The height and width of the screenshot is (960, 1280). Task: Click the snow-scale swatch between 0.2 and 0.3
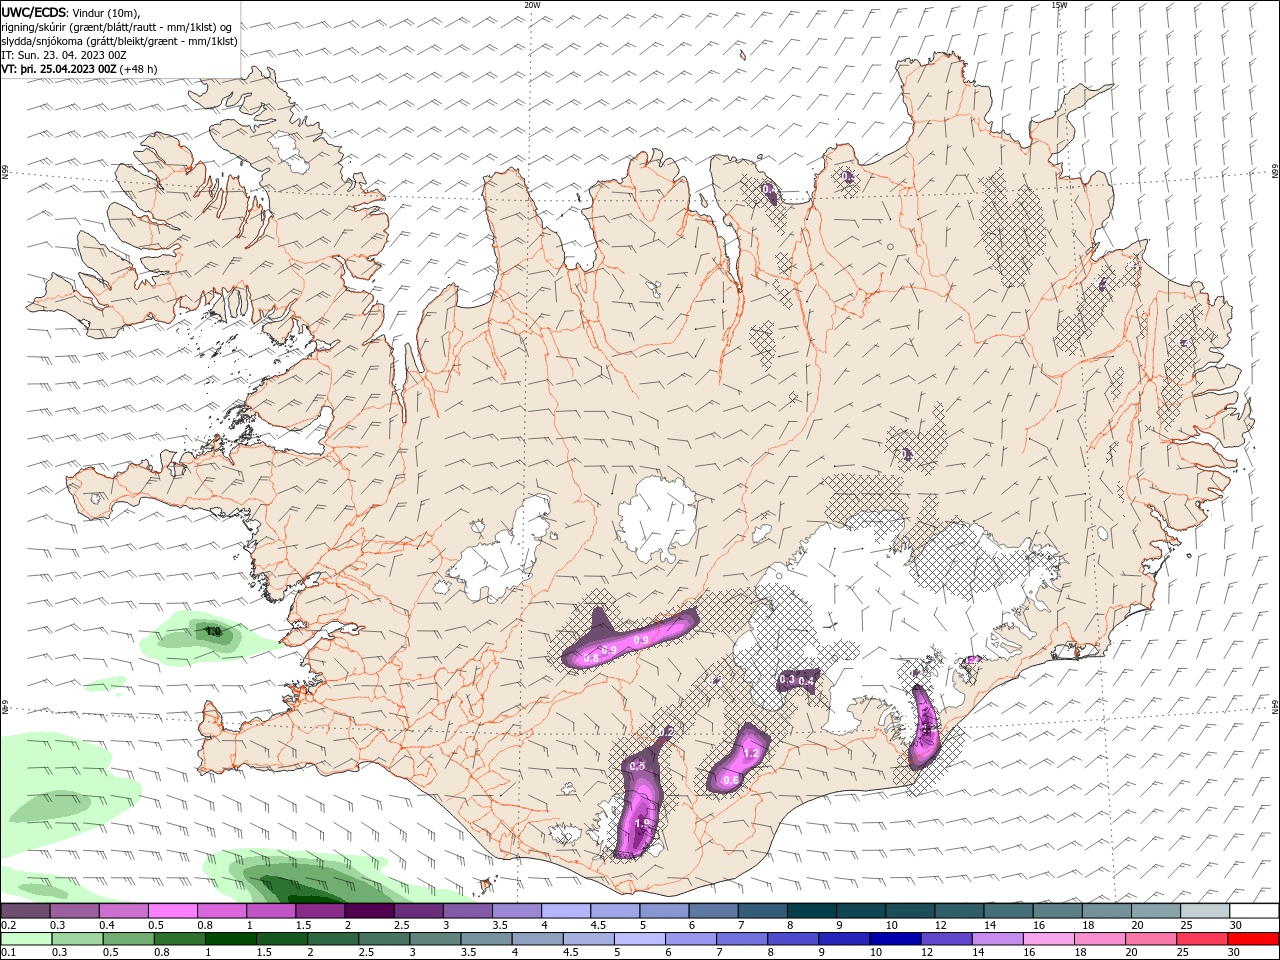pos(25,911)
